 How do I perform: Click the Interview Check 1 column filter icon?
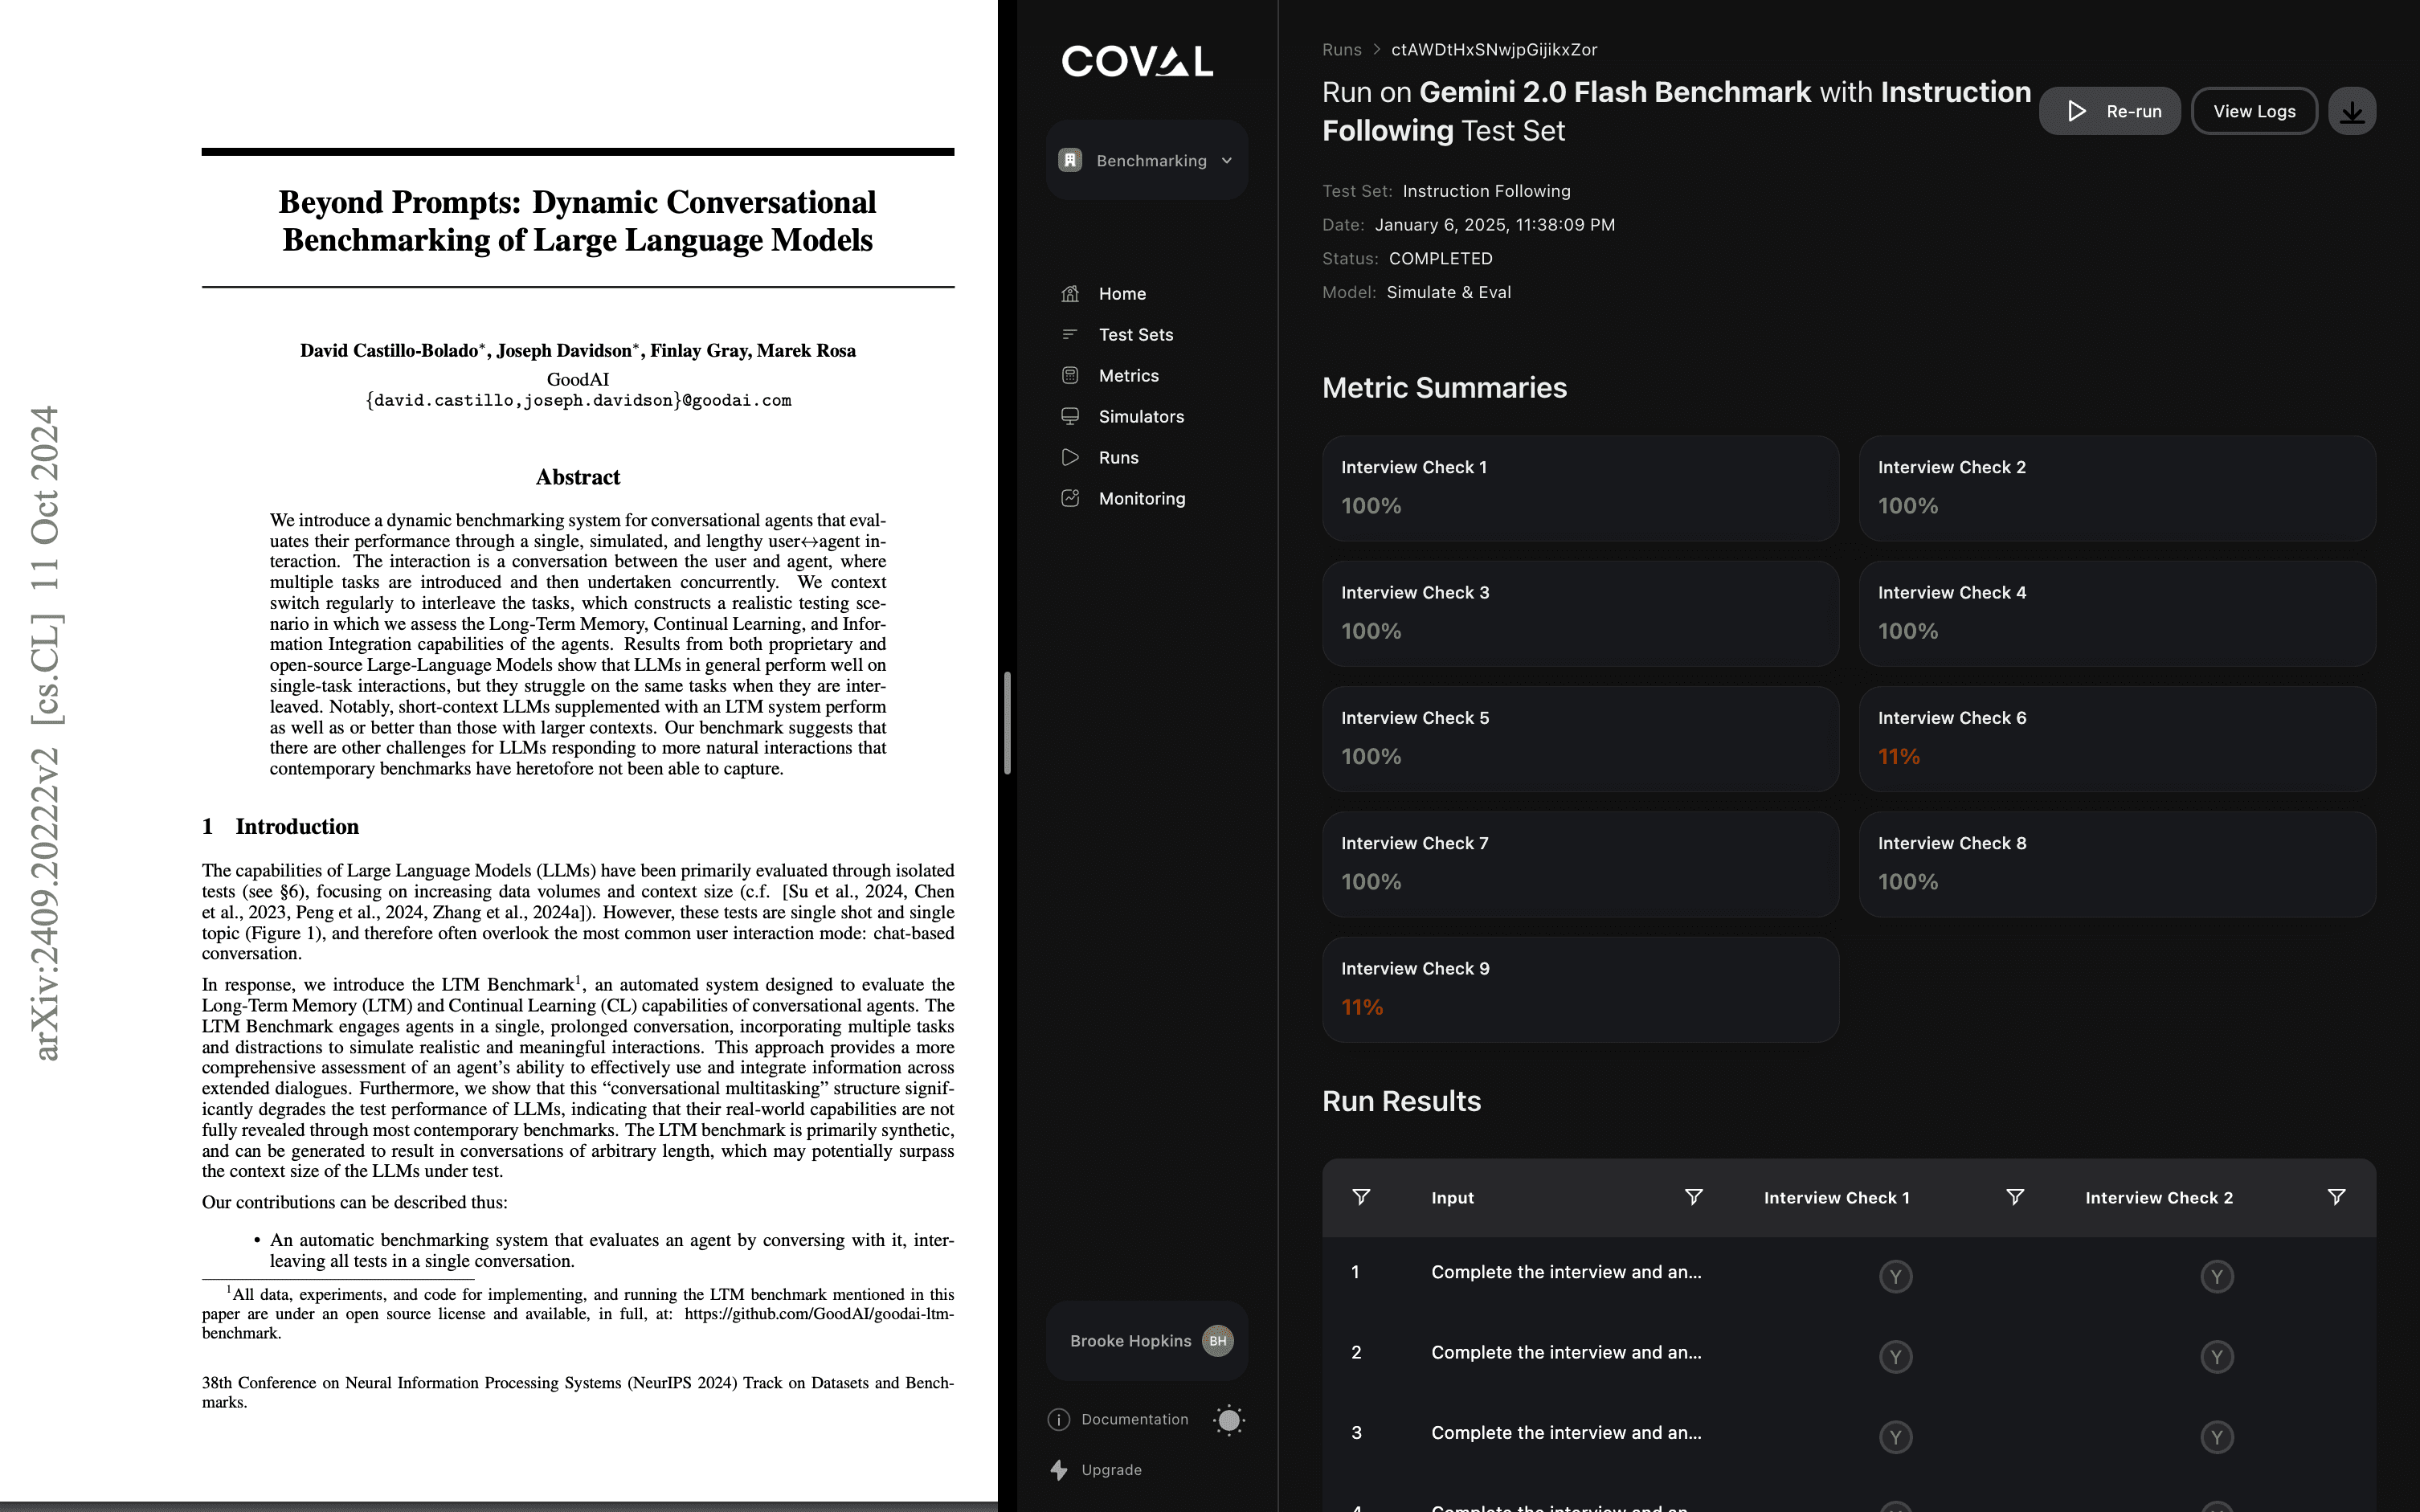pyautogui.click(x=2015, y=1197)
